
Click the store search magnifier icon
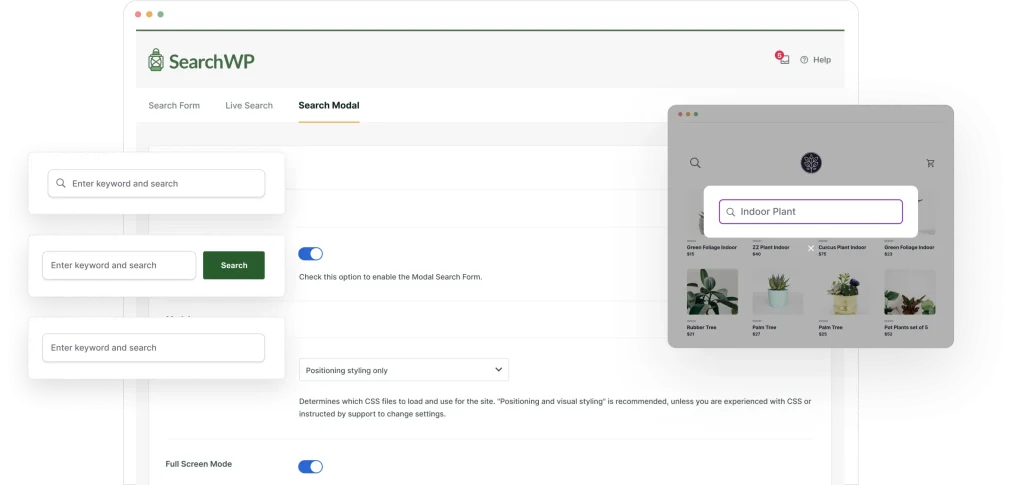[x=695, y=163]
